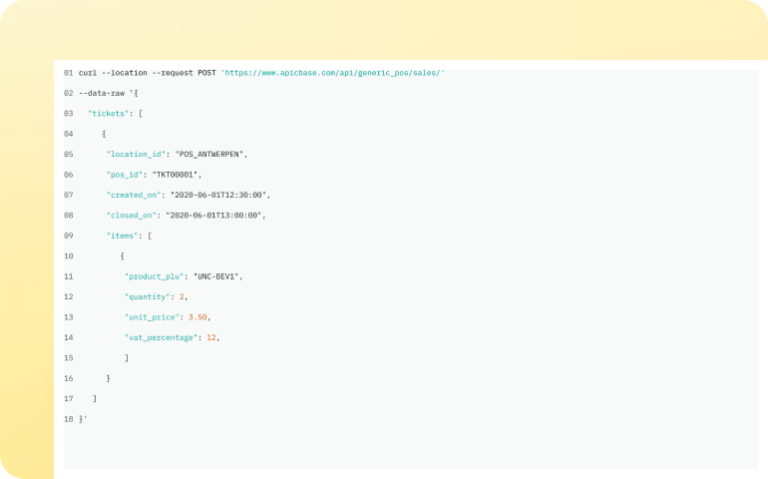This screenshot has width=768, height=479.
Task: Click the quantity value 2
Action: pyautogui.click(x=181, y=297)
